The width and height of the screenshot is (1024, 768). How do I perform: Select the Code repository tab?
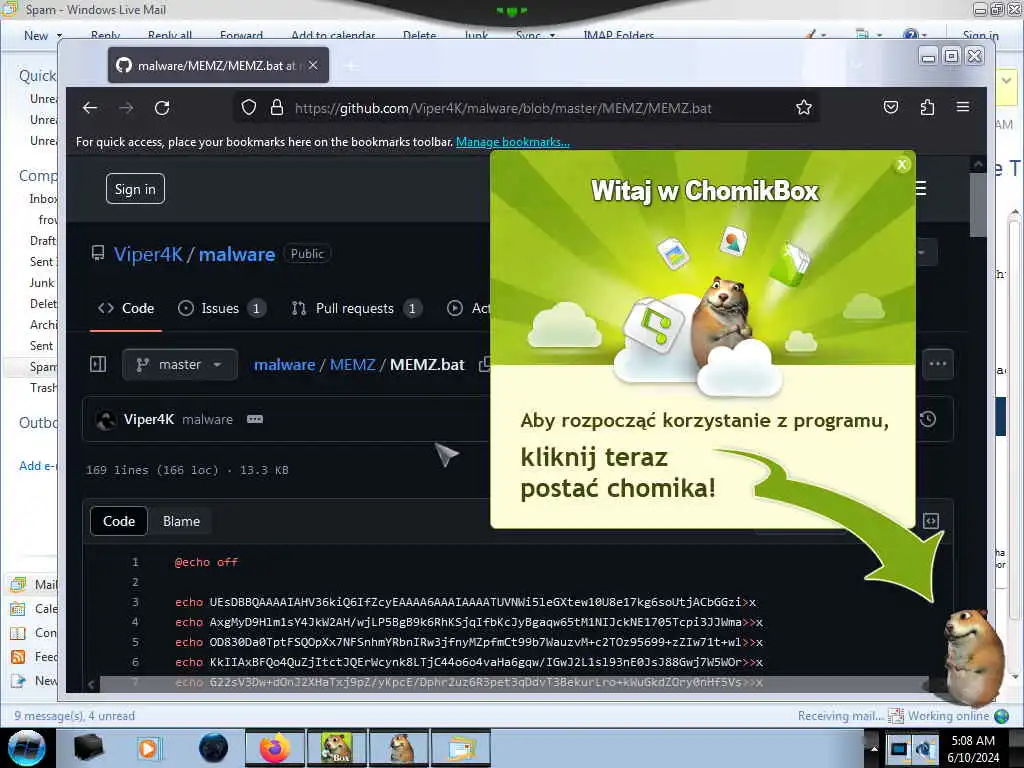click(x=126, y=308)
